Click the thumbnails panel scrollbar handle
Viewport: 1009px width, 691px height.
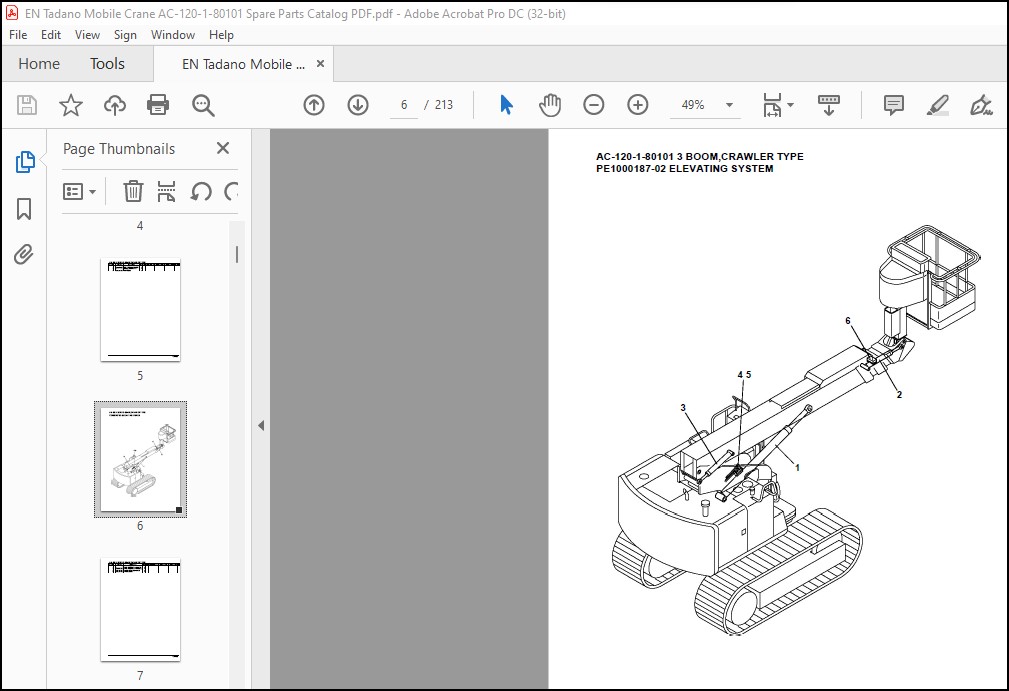click(x=237, y=255)
